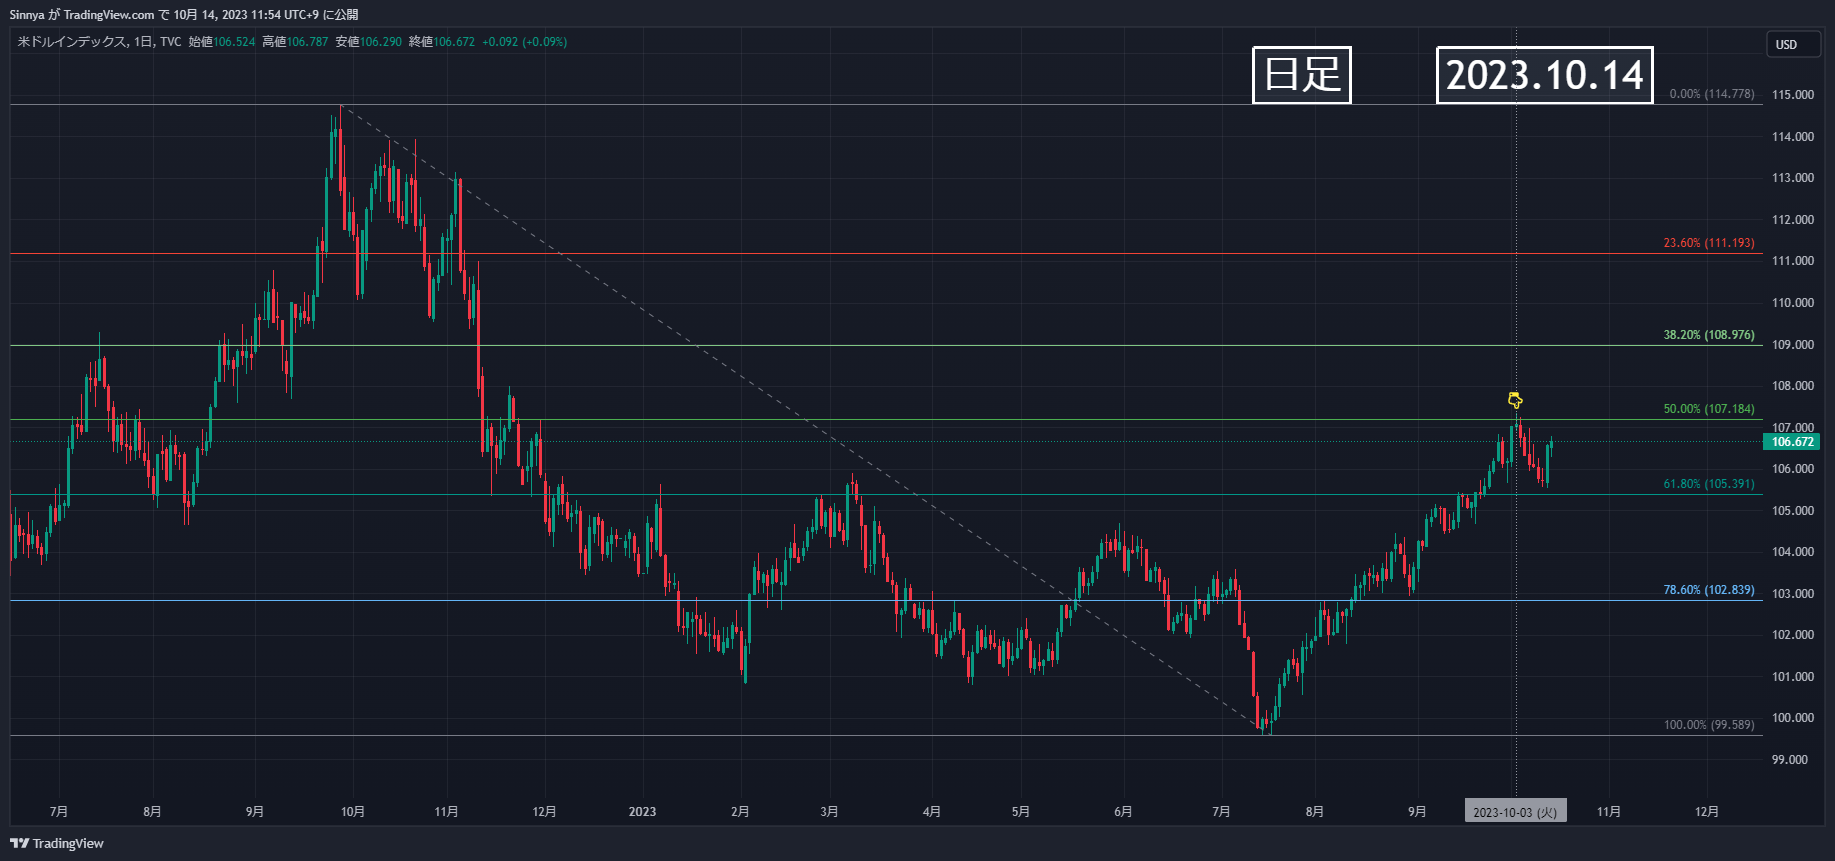1835x861 pixels.
Task: Click 110.000 on the price axis
Action: pyautogui.click(x=1792, y=303)
